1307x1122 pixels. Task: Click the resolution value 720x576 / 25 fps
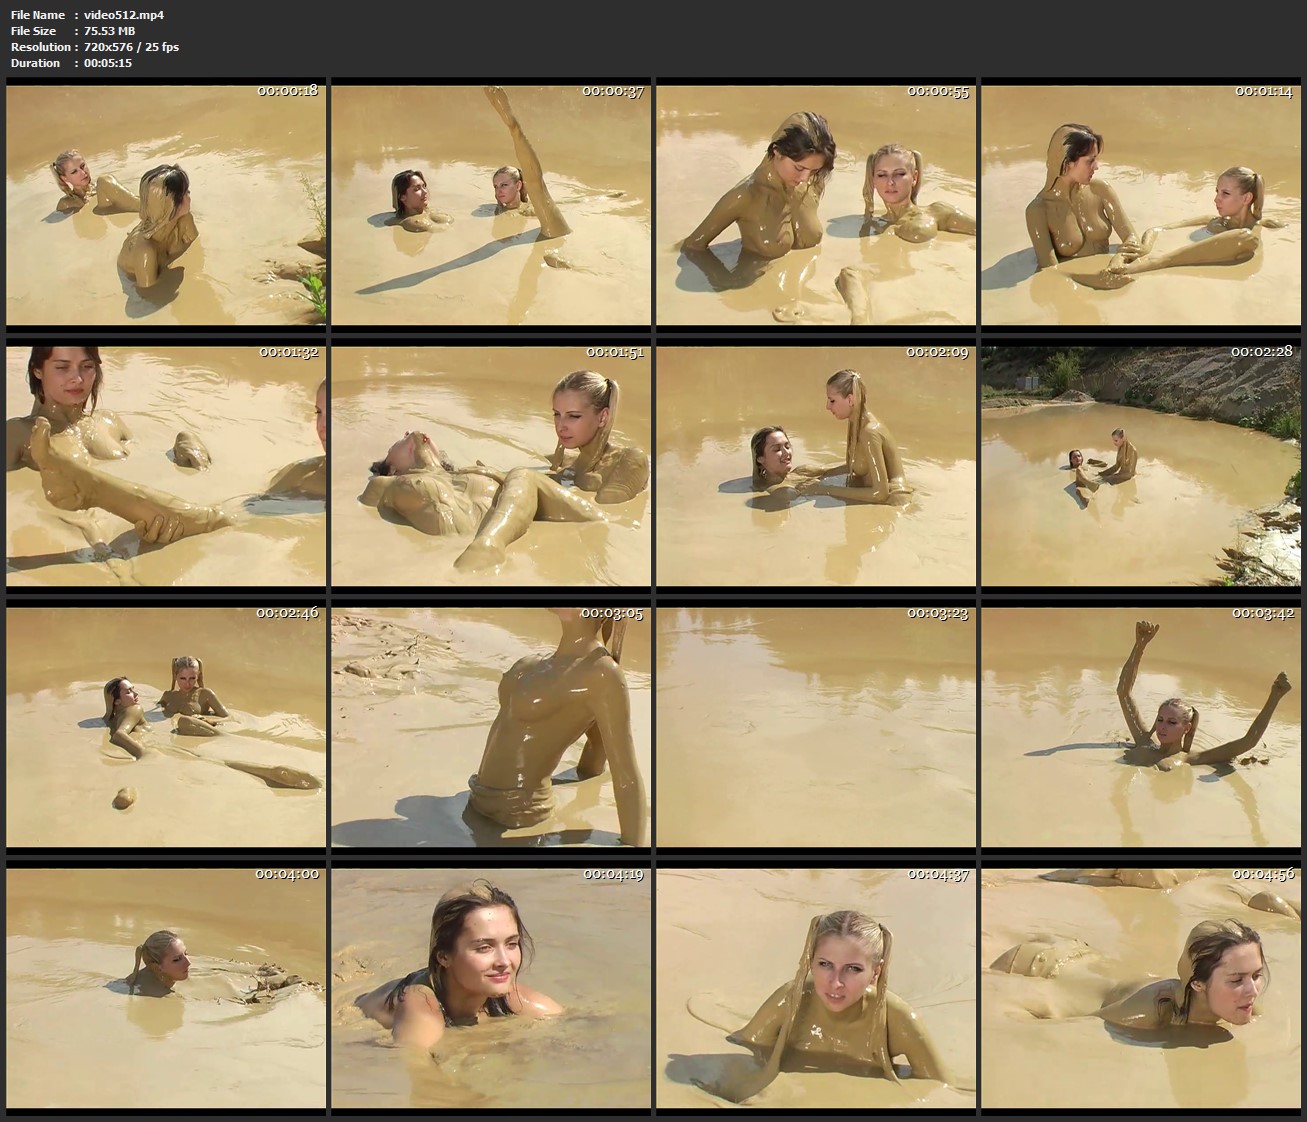132,47
